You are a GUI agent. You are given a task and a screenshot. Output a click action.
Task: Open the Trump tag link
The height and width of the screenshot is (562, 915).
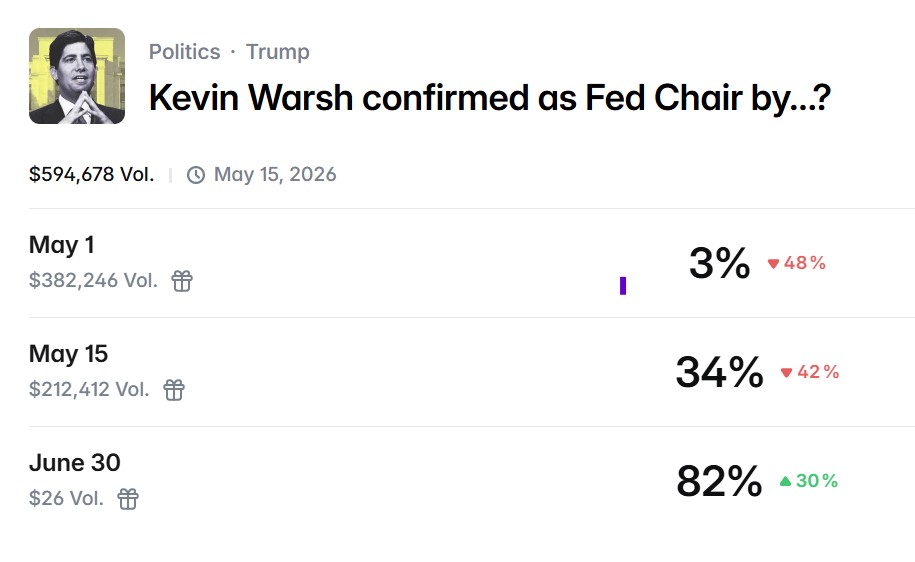point(277,52)
